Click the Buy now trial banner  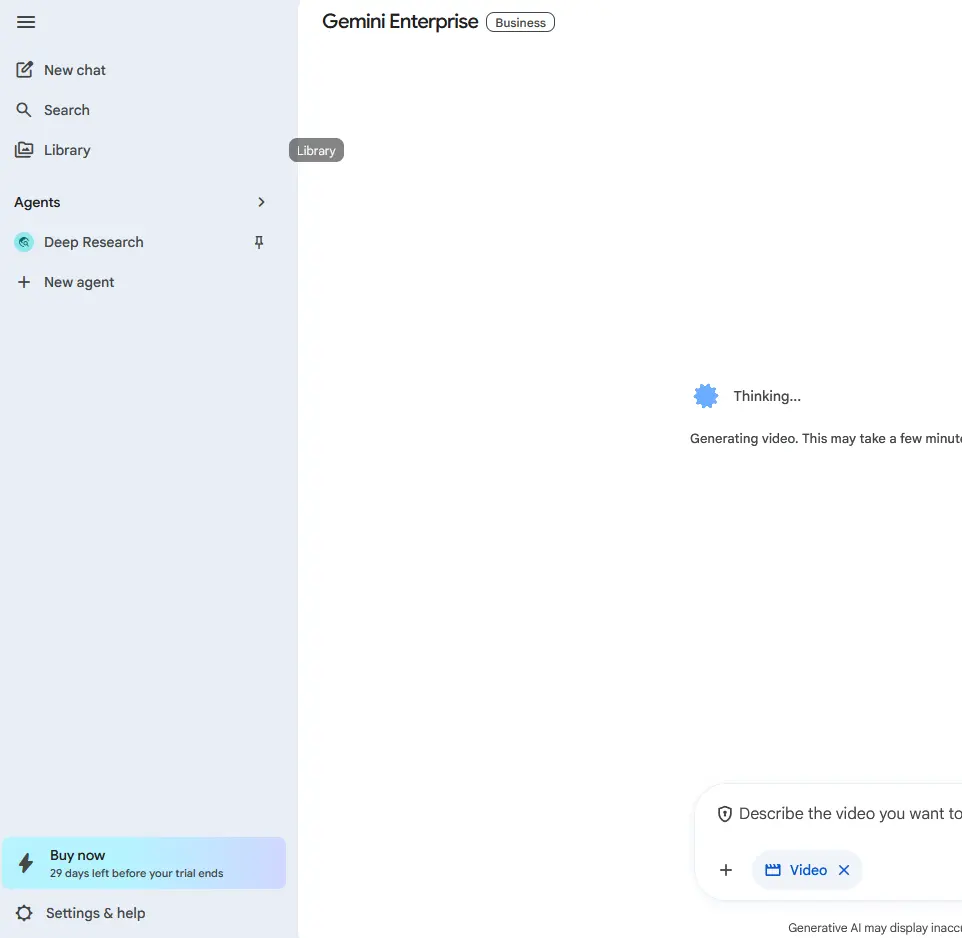(x=144, y=863)
